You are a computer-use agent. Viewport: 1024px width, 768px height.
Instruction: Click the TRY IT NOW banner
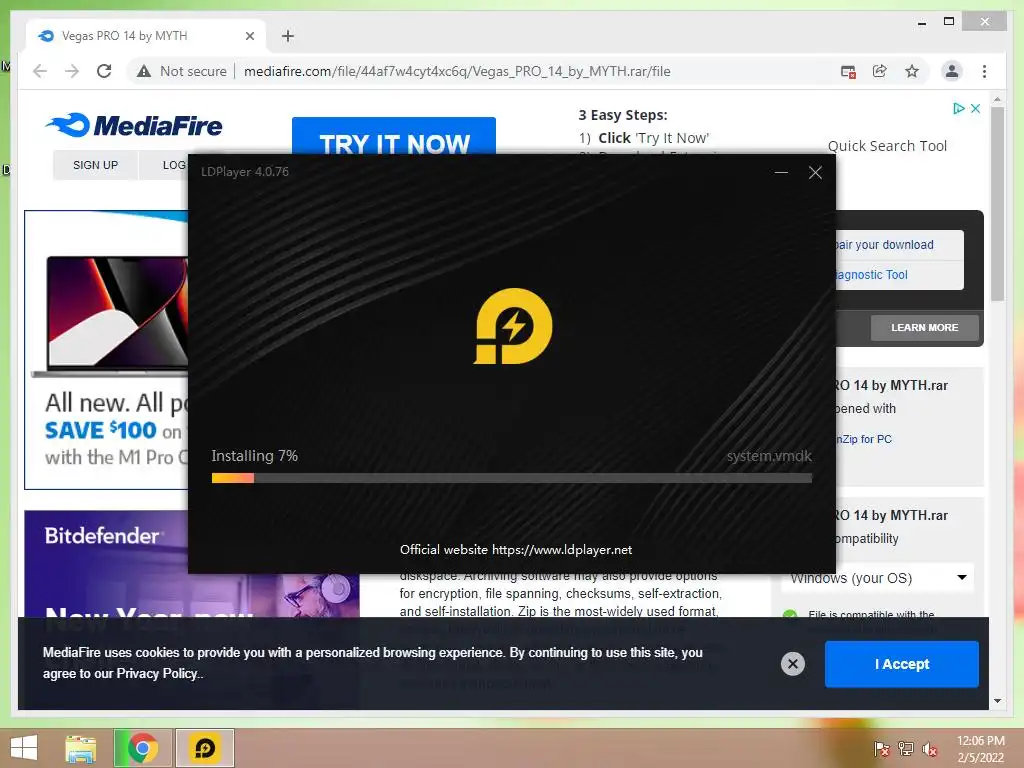click(x=394, y=136)
